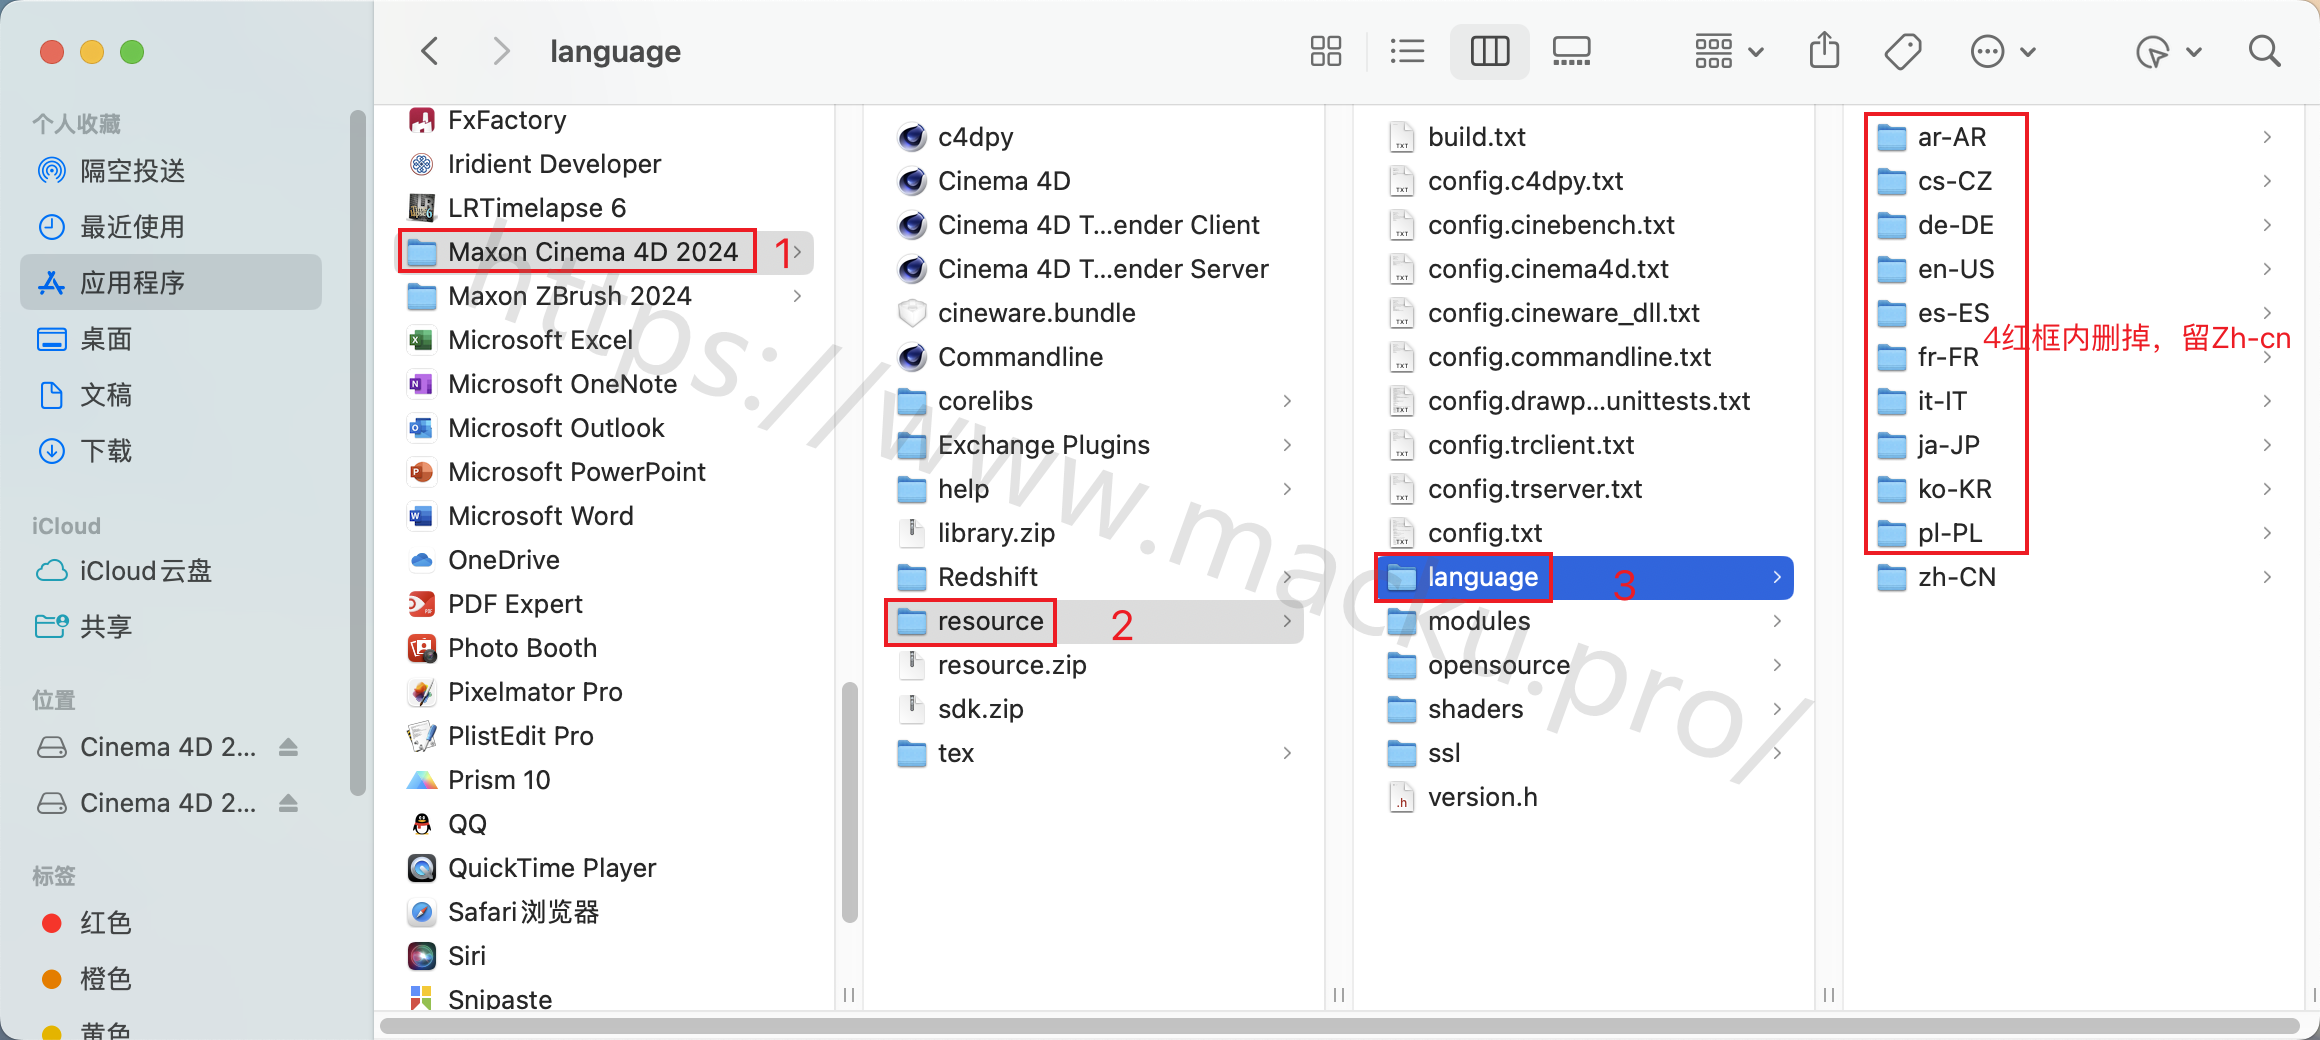Expand the modules folder chevron

pos(1777,621)
